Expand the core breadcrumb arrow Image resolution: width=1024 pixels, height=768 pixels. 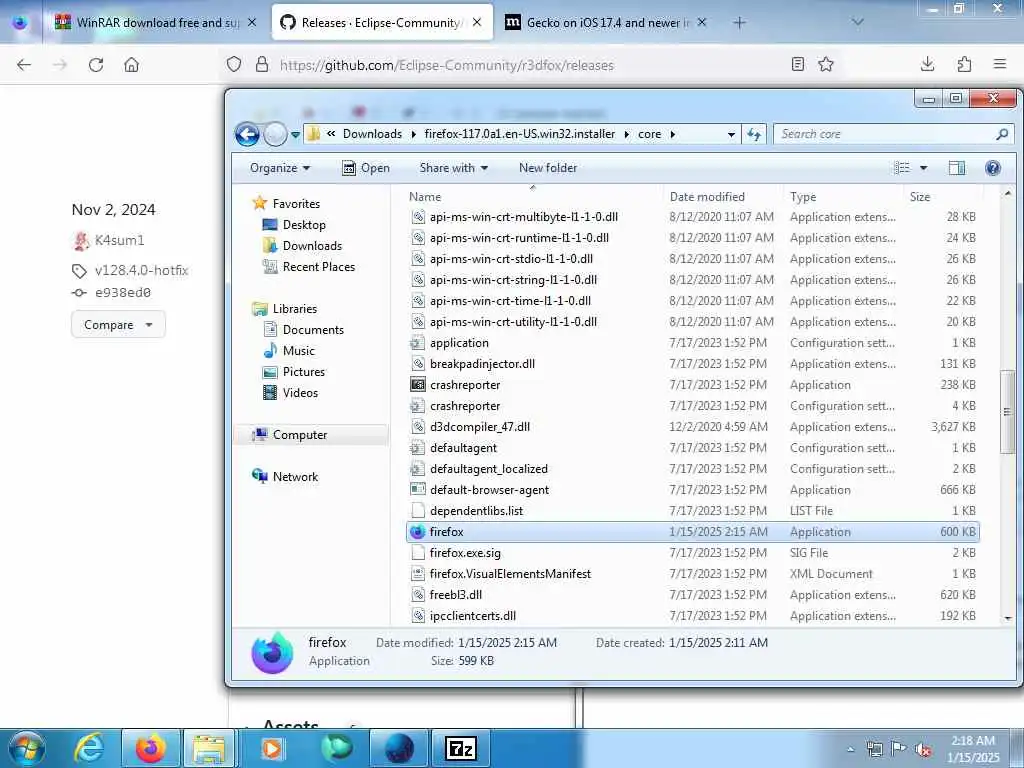tap(672, 134)
